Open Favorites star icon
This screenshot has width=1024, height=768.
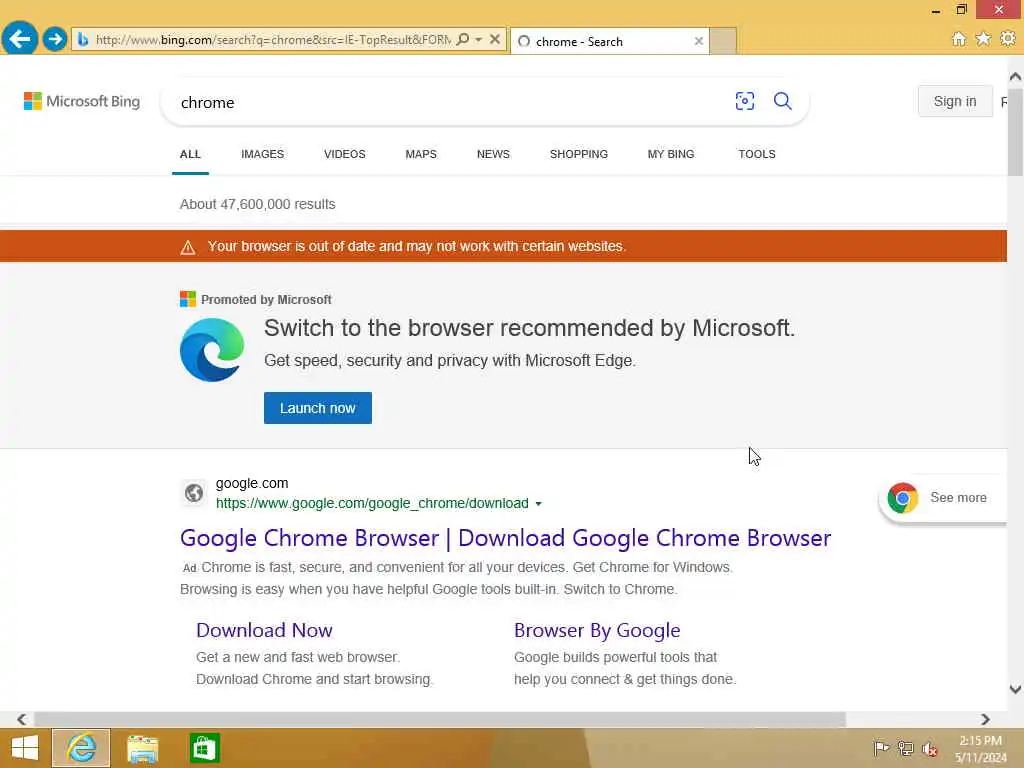point(983,39)
